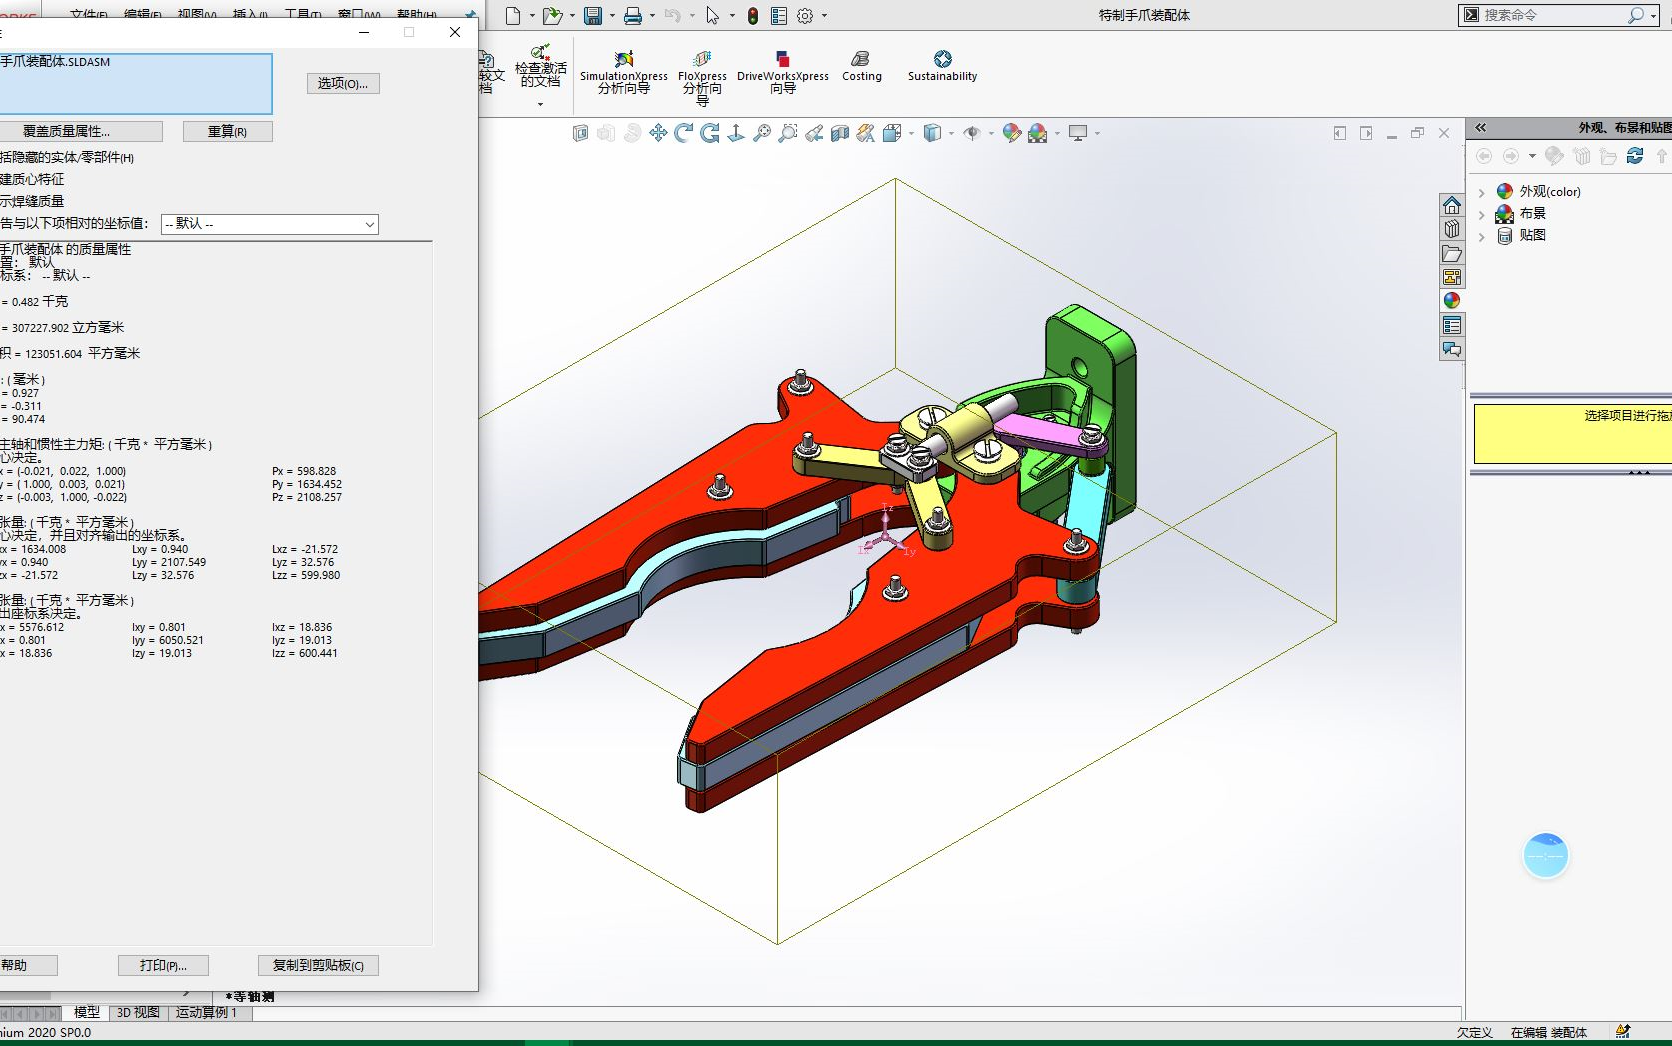Switch to the 模型 tab
The height and width of the screenshot is (1046, 1672).
(87, 1012)
